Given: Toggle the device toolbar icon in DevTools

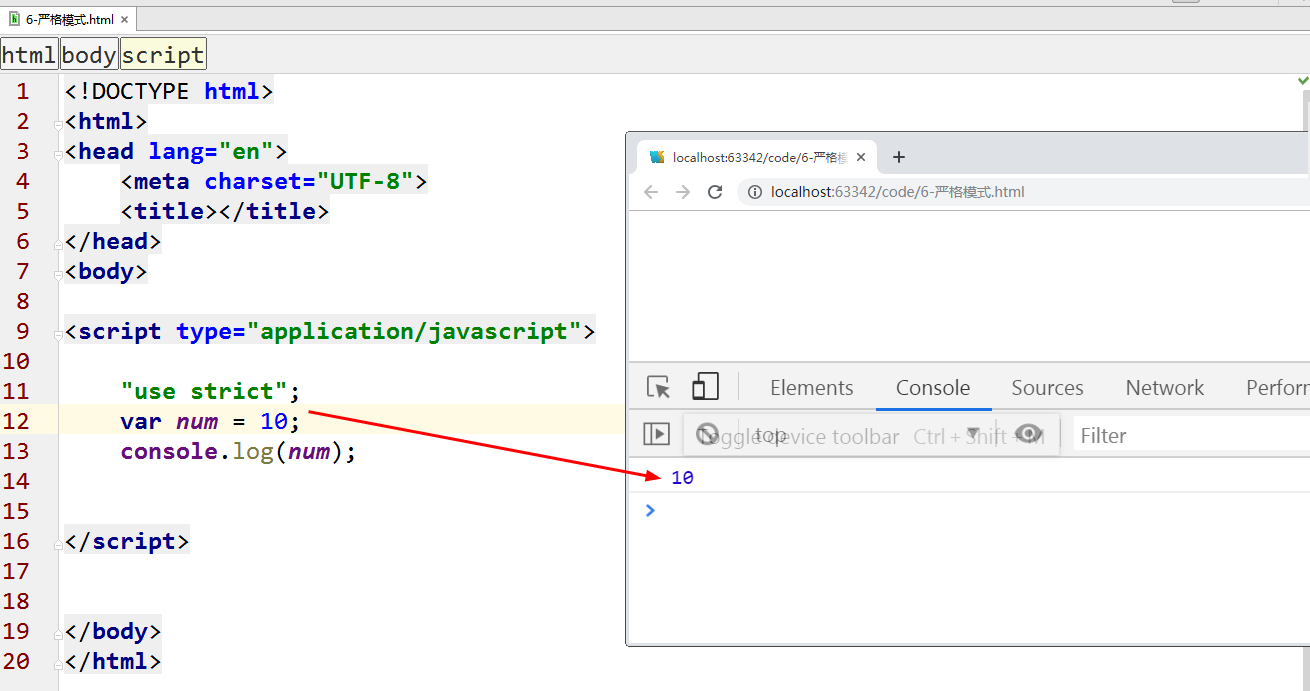Looking at the screenshot, I should (706, 387).
